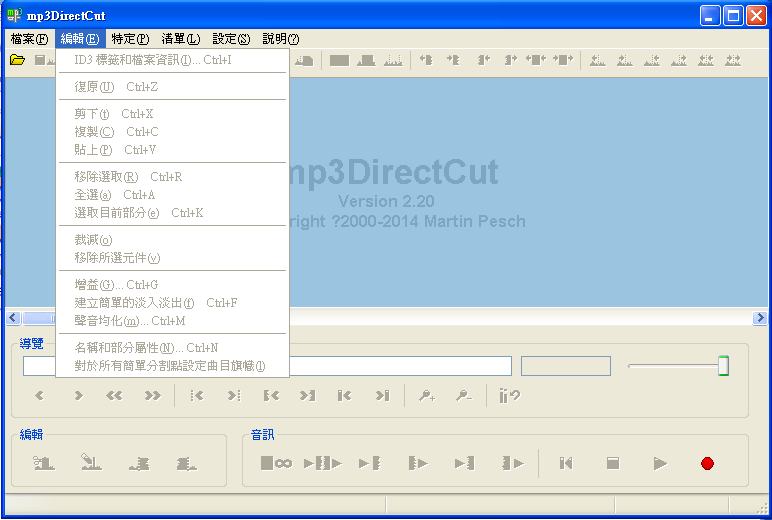Click the fourth icon in the 編輯 panel

coord(187,463)
